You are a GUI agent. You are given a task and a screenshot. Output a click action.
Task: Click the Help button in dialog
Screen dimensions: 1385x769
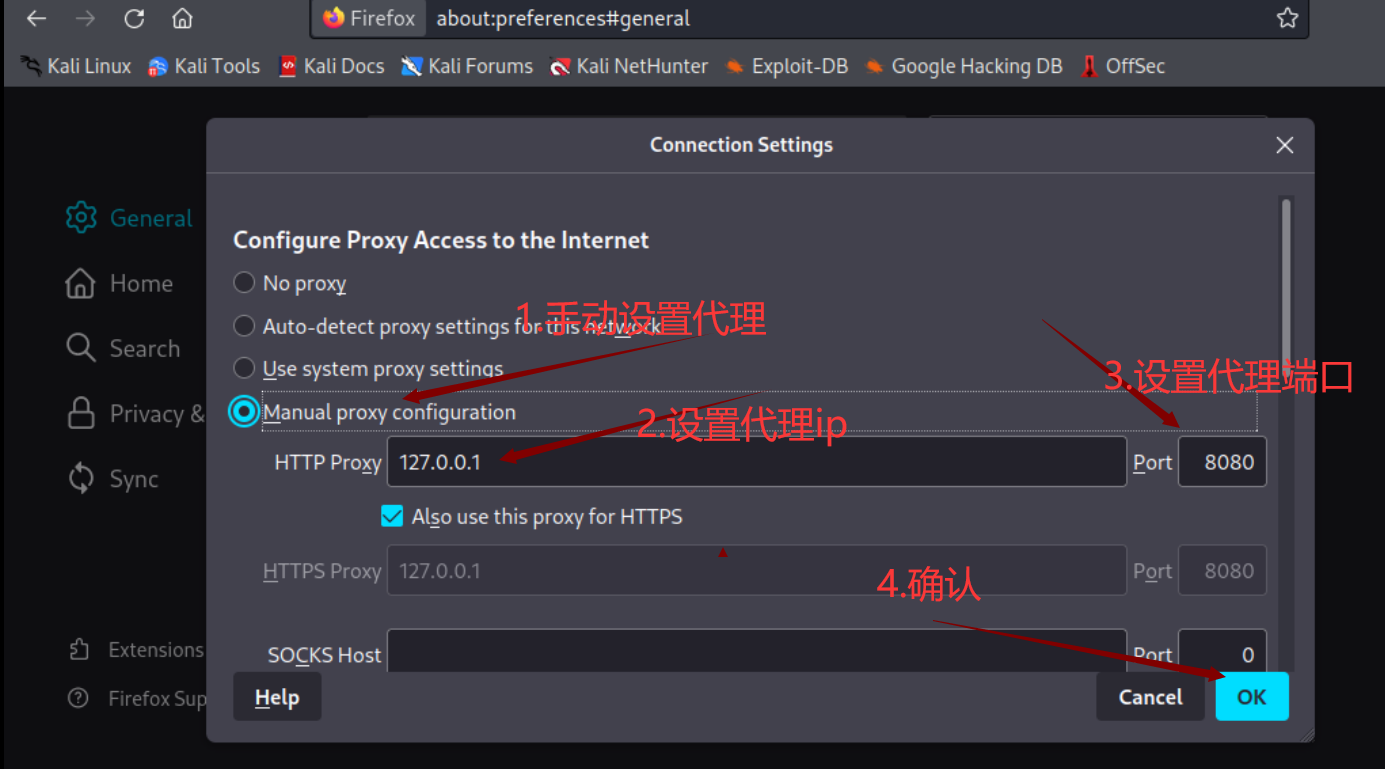(277, 697)
